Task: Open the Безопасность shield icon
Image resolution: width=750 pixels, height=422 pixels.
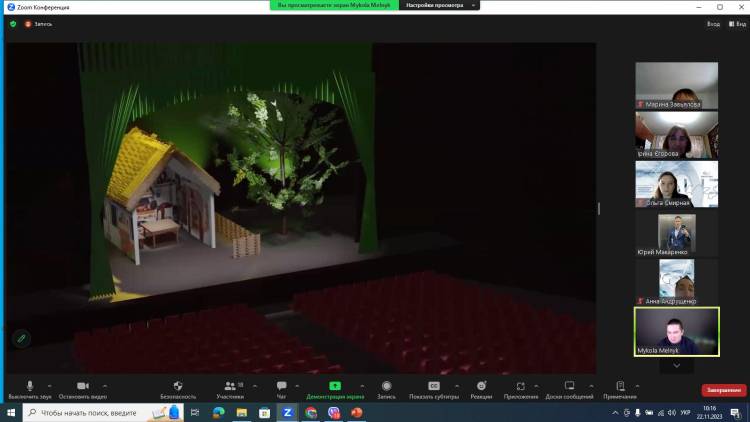Action: click(x=178, y=386)
